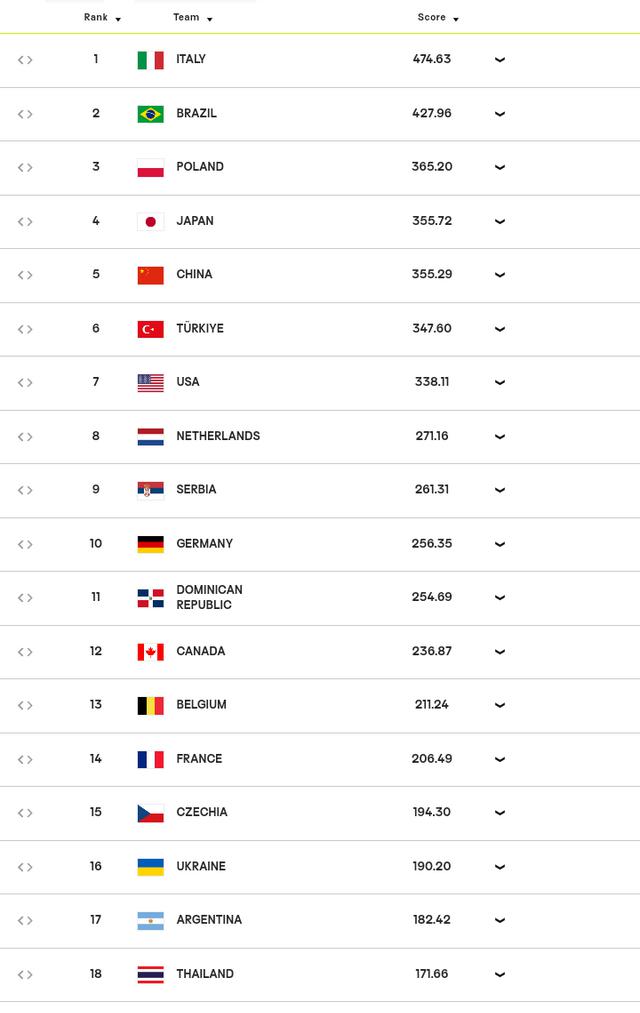Screen dimensions: 640x1013
Task: Click the Brazil flag icon
Action: pyautogui.click(x=150, y=114)
